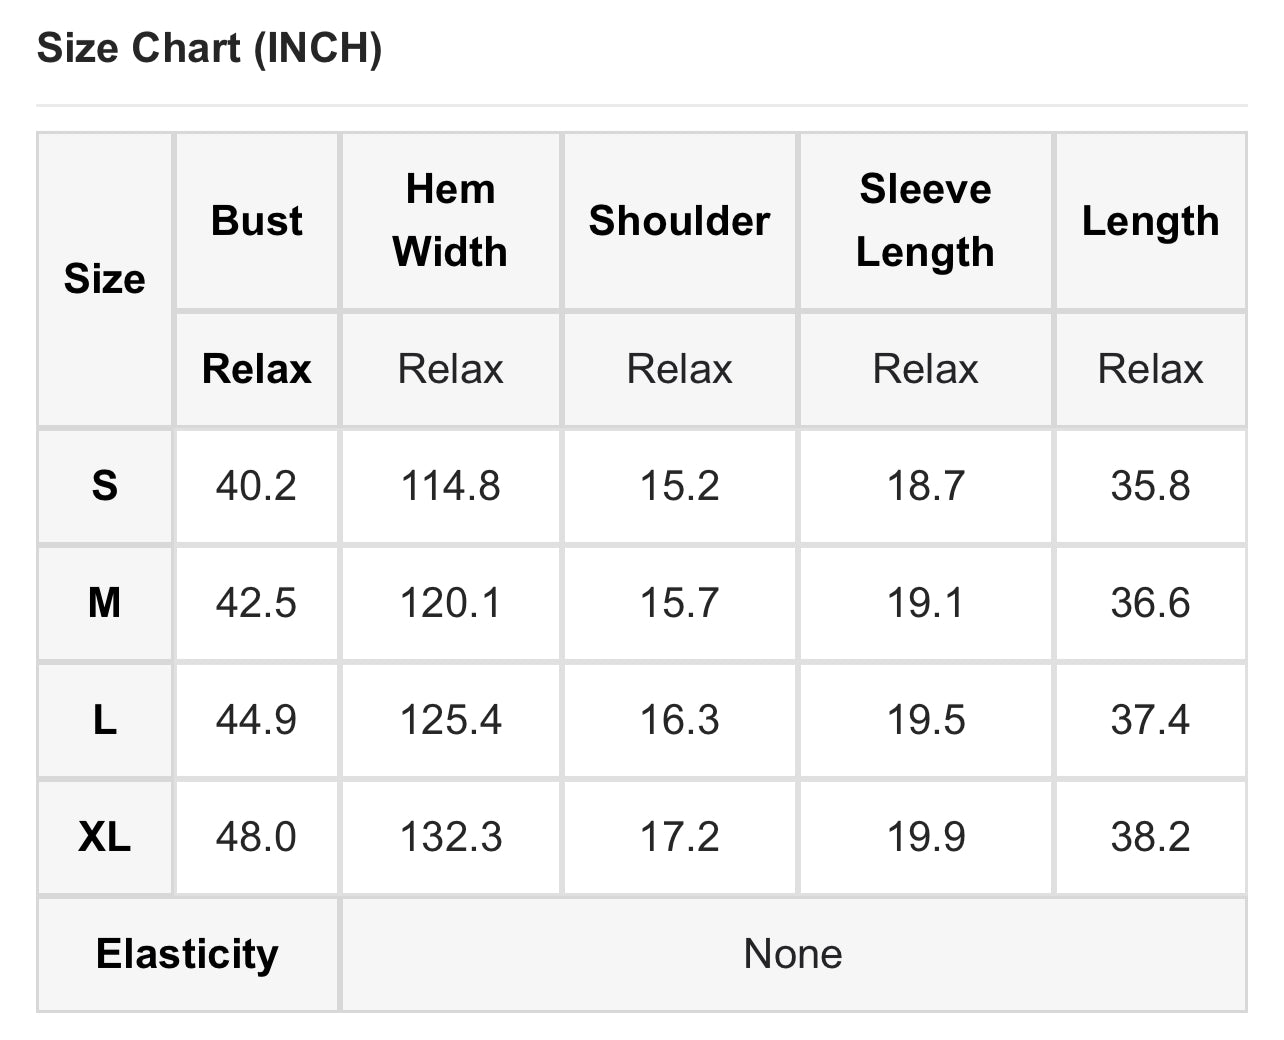Select the S size row label

point(105,486)
